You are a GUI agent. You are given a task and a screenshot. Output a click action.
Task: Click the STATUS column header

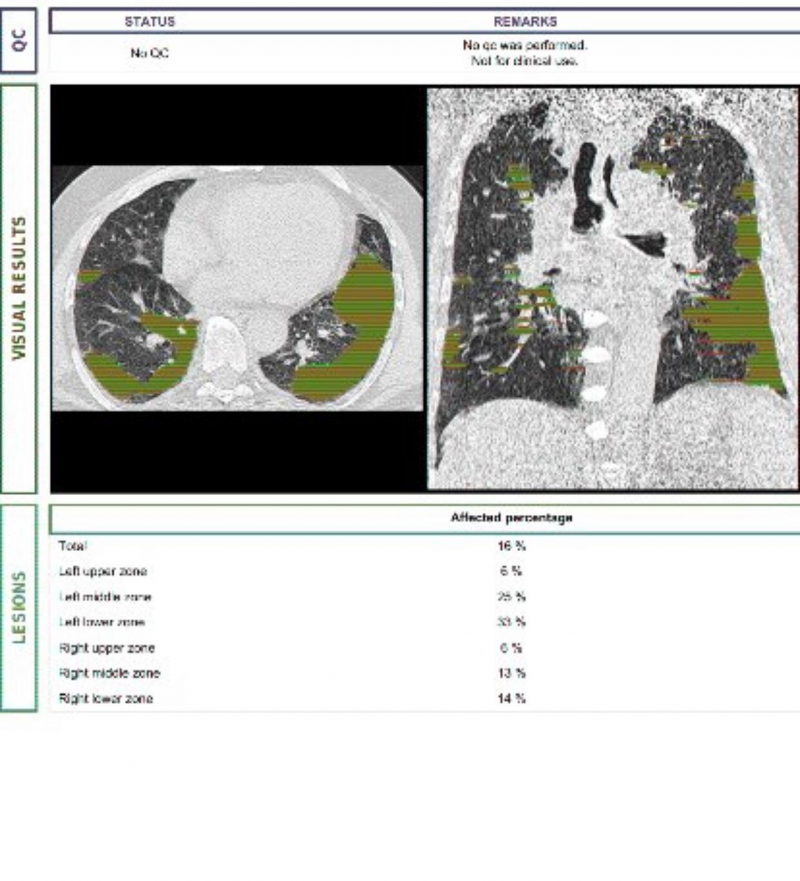coord(150,22)
